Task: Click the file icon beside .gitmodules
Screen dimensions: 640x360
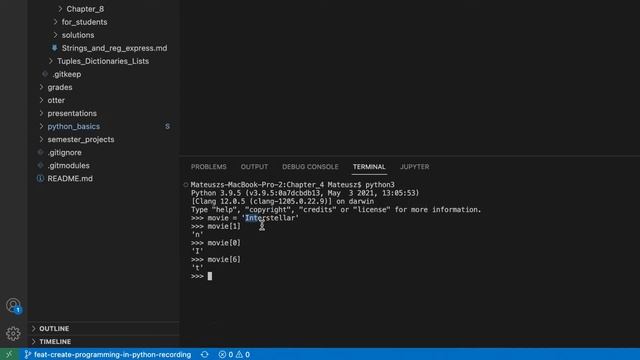Action: click(40, 165)
